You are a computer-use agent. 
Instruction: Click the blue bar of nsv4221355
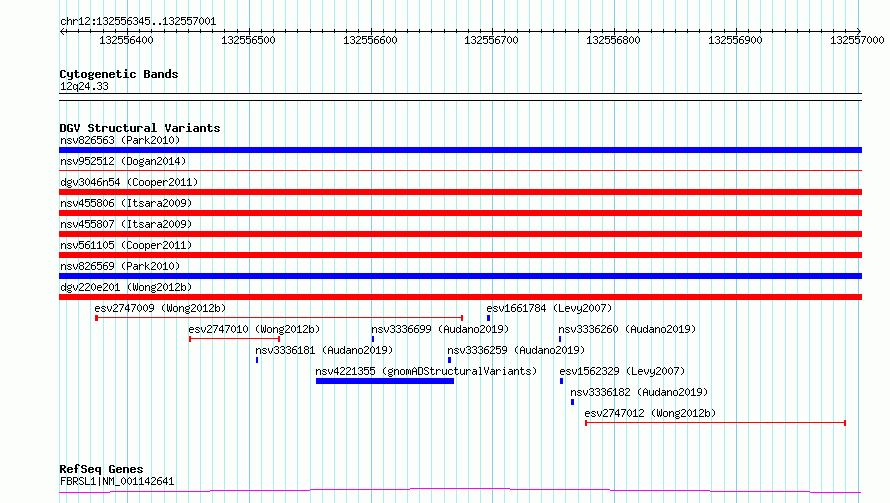(x=385, y=381)
